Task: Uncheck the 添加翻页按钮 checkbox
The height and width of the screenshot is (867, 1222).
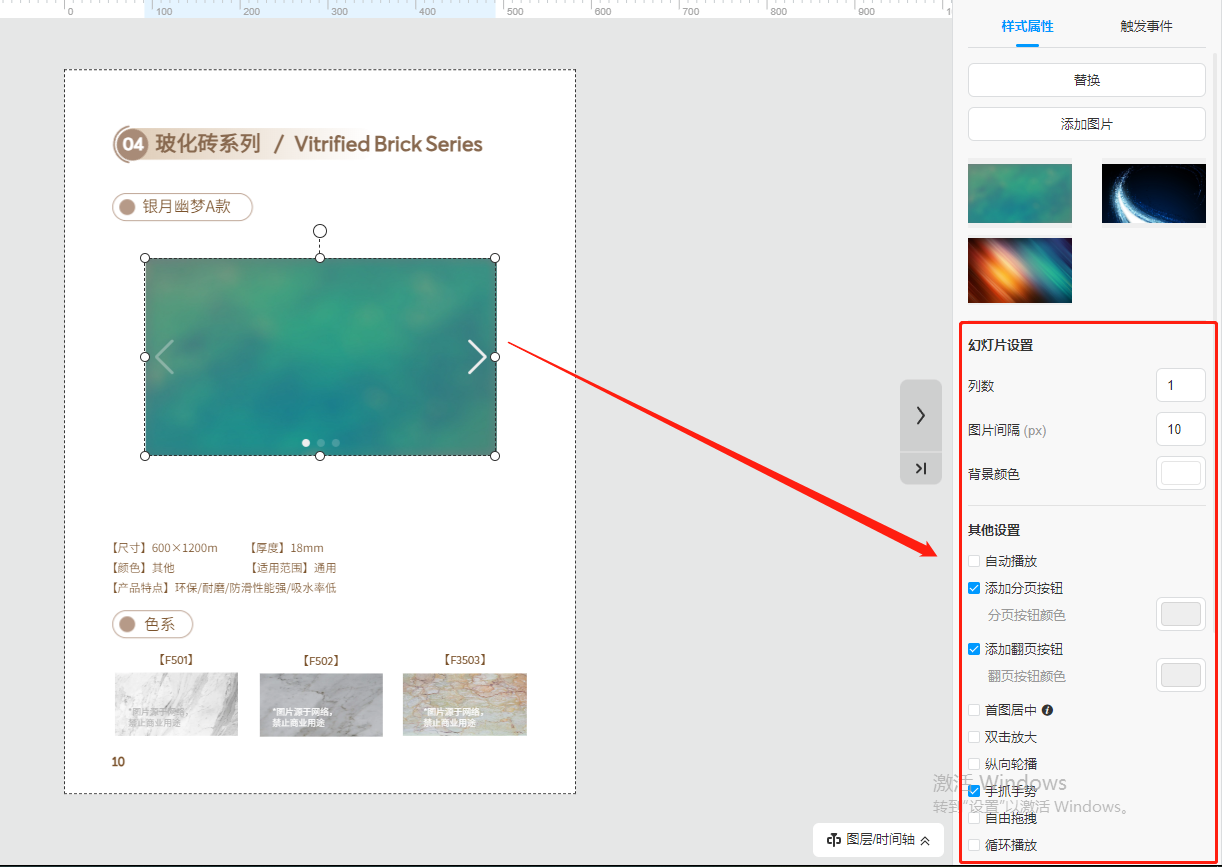Action: pos(974,649)
